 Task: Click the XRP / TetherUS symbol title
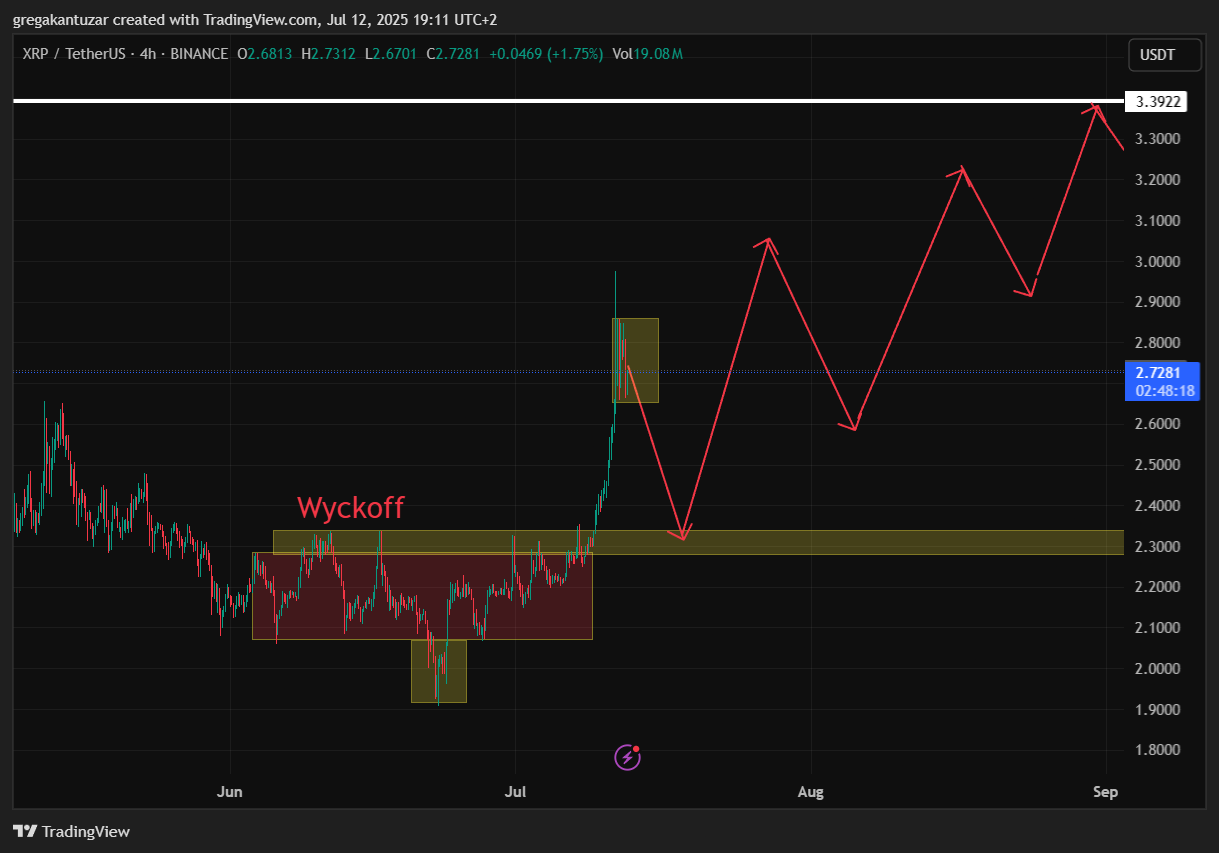click(73, 54)
